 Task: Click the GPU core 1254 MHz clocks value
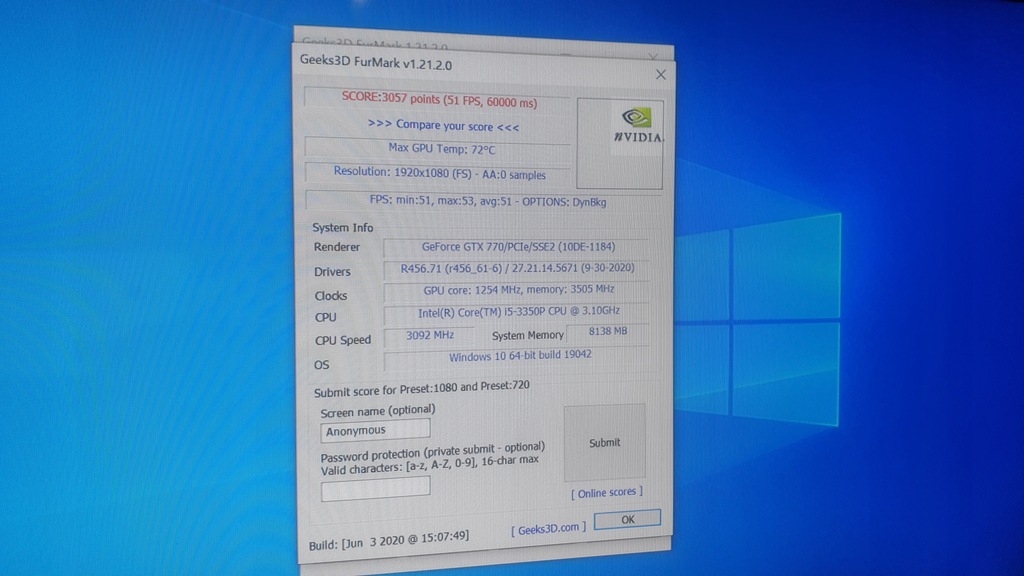tap(519, 289)
